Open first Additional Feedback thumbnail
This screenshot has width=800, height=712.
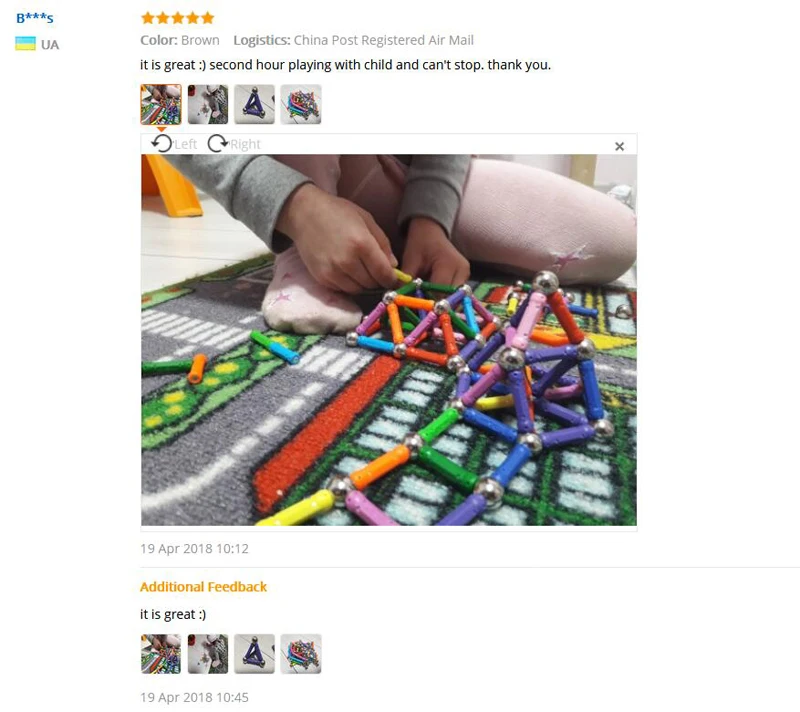(161, 654)
